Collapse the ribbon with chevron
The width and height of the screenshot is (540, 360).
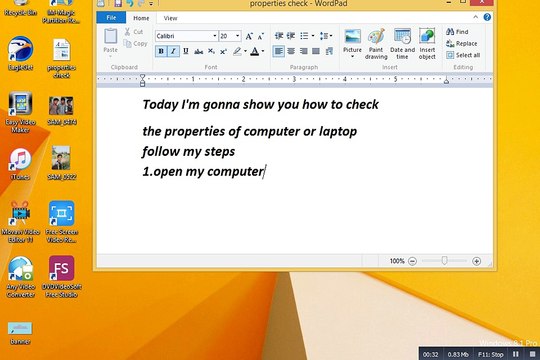point(476,17)
